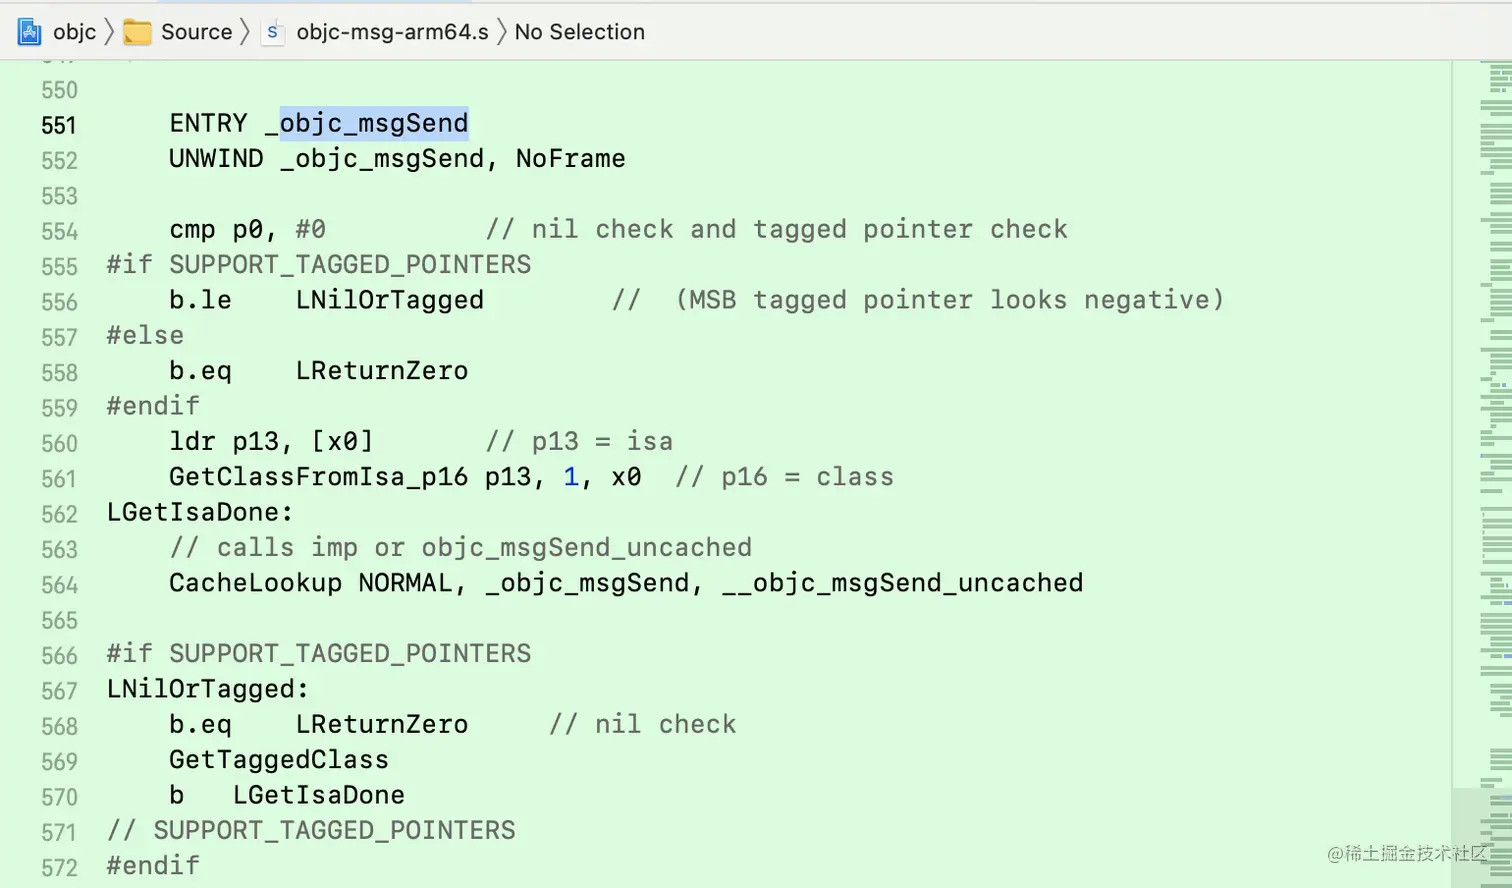The image size is (1512, 888).
Task: Click the objc project icon in breadcrumb
Action: pyautogui.click(x=30, y=32)
